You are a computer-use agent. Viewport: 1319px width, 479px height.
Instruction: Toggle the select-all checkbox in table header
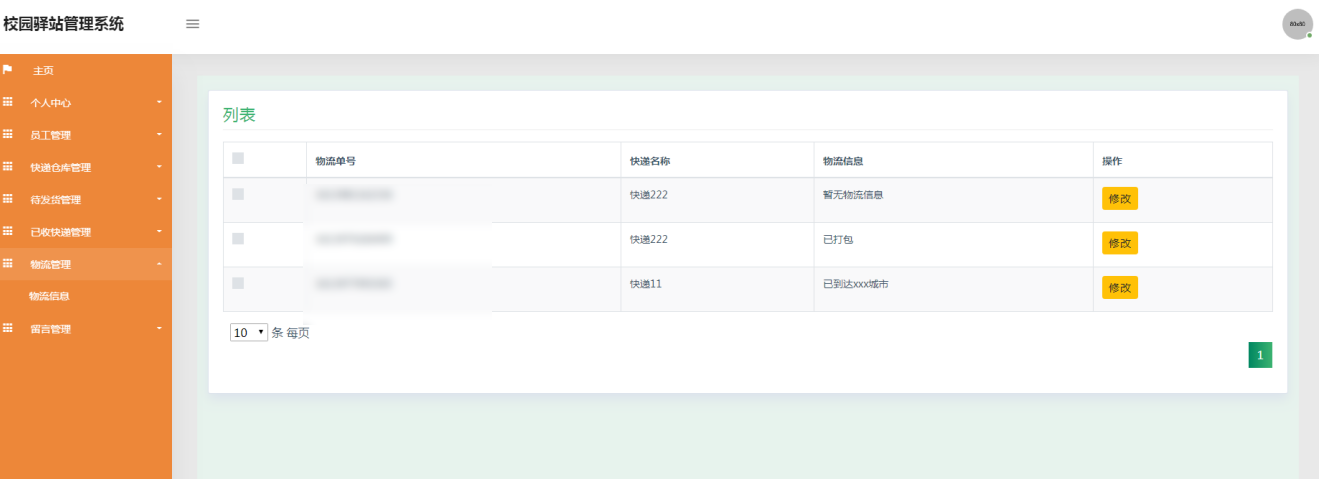click(238, 158)
